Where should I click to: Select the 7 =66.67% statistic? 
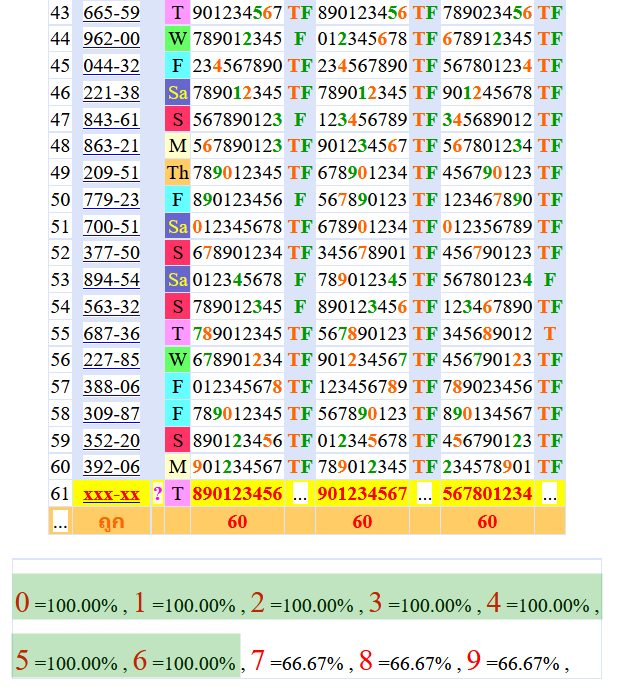point(298,662)
